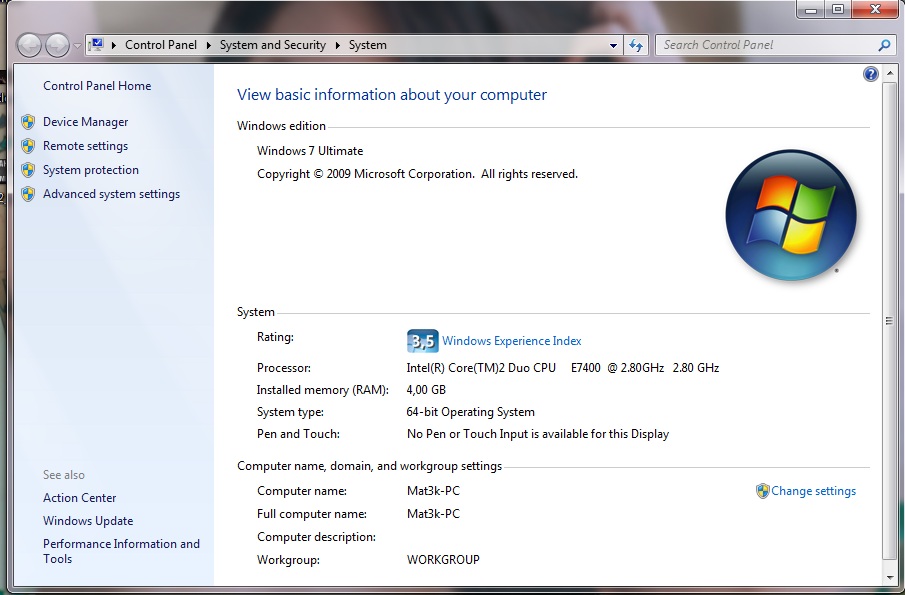The image size is (905, 595).
Task: Click Mat3k-PC next to Full computer name
Action: pyautogui.click(x=433, y=514)
